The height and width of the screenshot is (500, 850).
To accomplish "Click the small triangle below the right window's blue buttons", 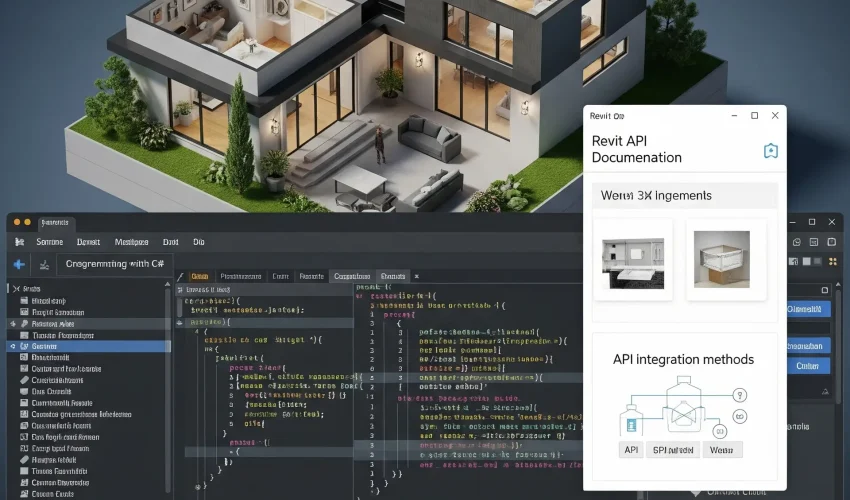I will [x=825, y=392].
